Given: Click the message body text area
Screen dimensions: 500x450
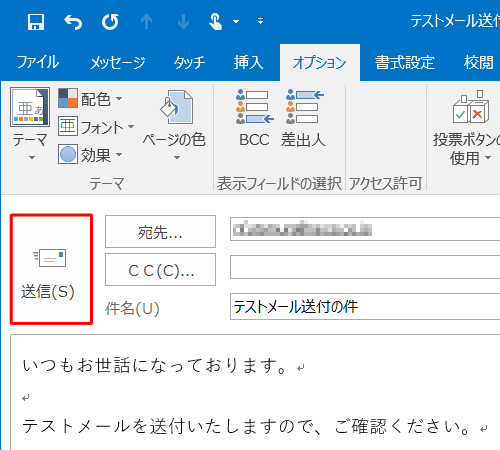Looking at the screenshot, I should (255, 392).
